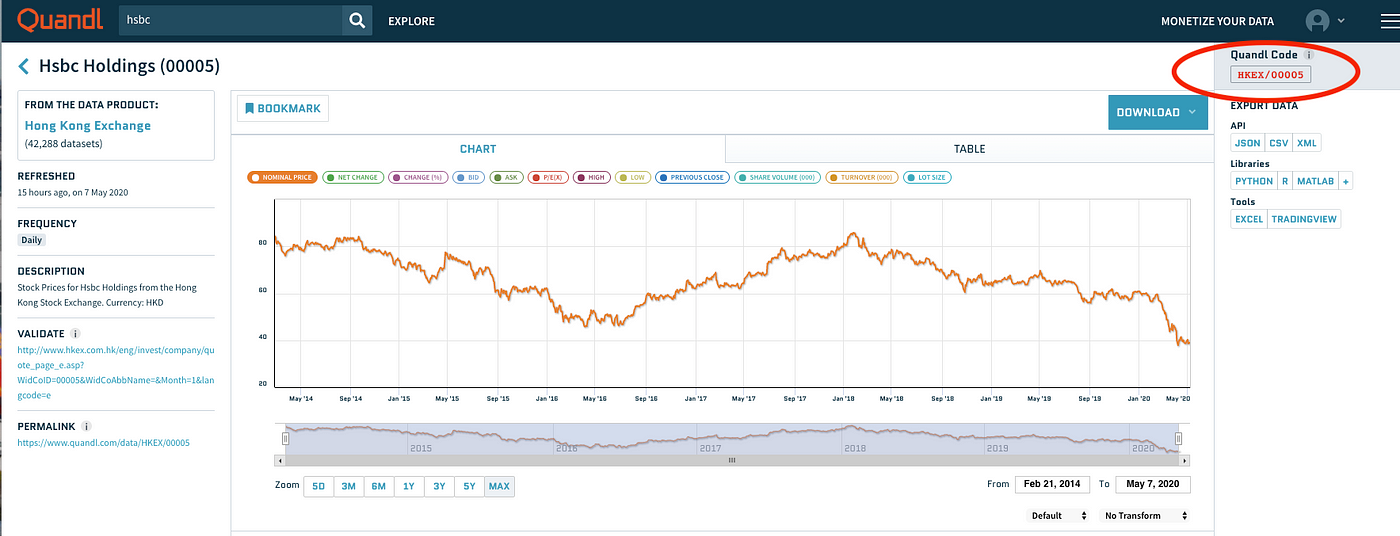Switch to the Chart tab
Viewport: 1400px width, 536px height.
click(478, 149)
